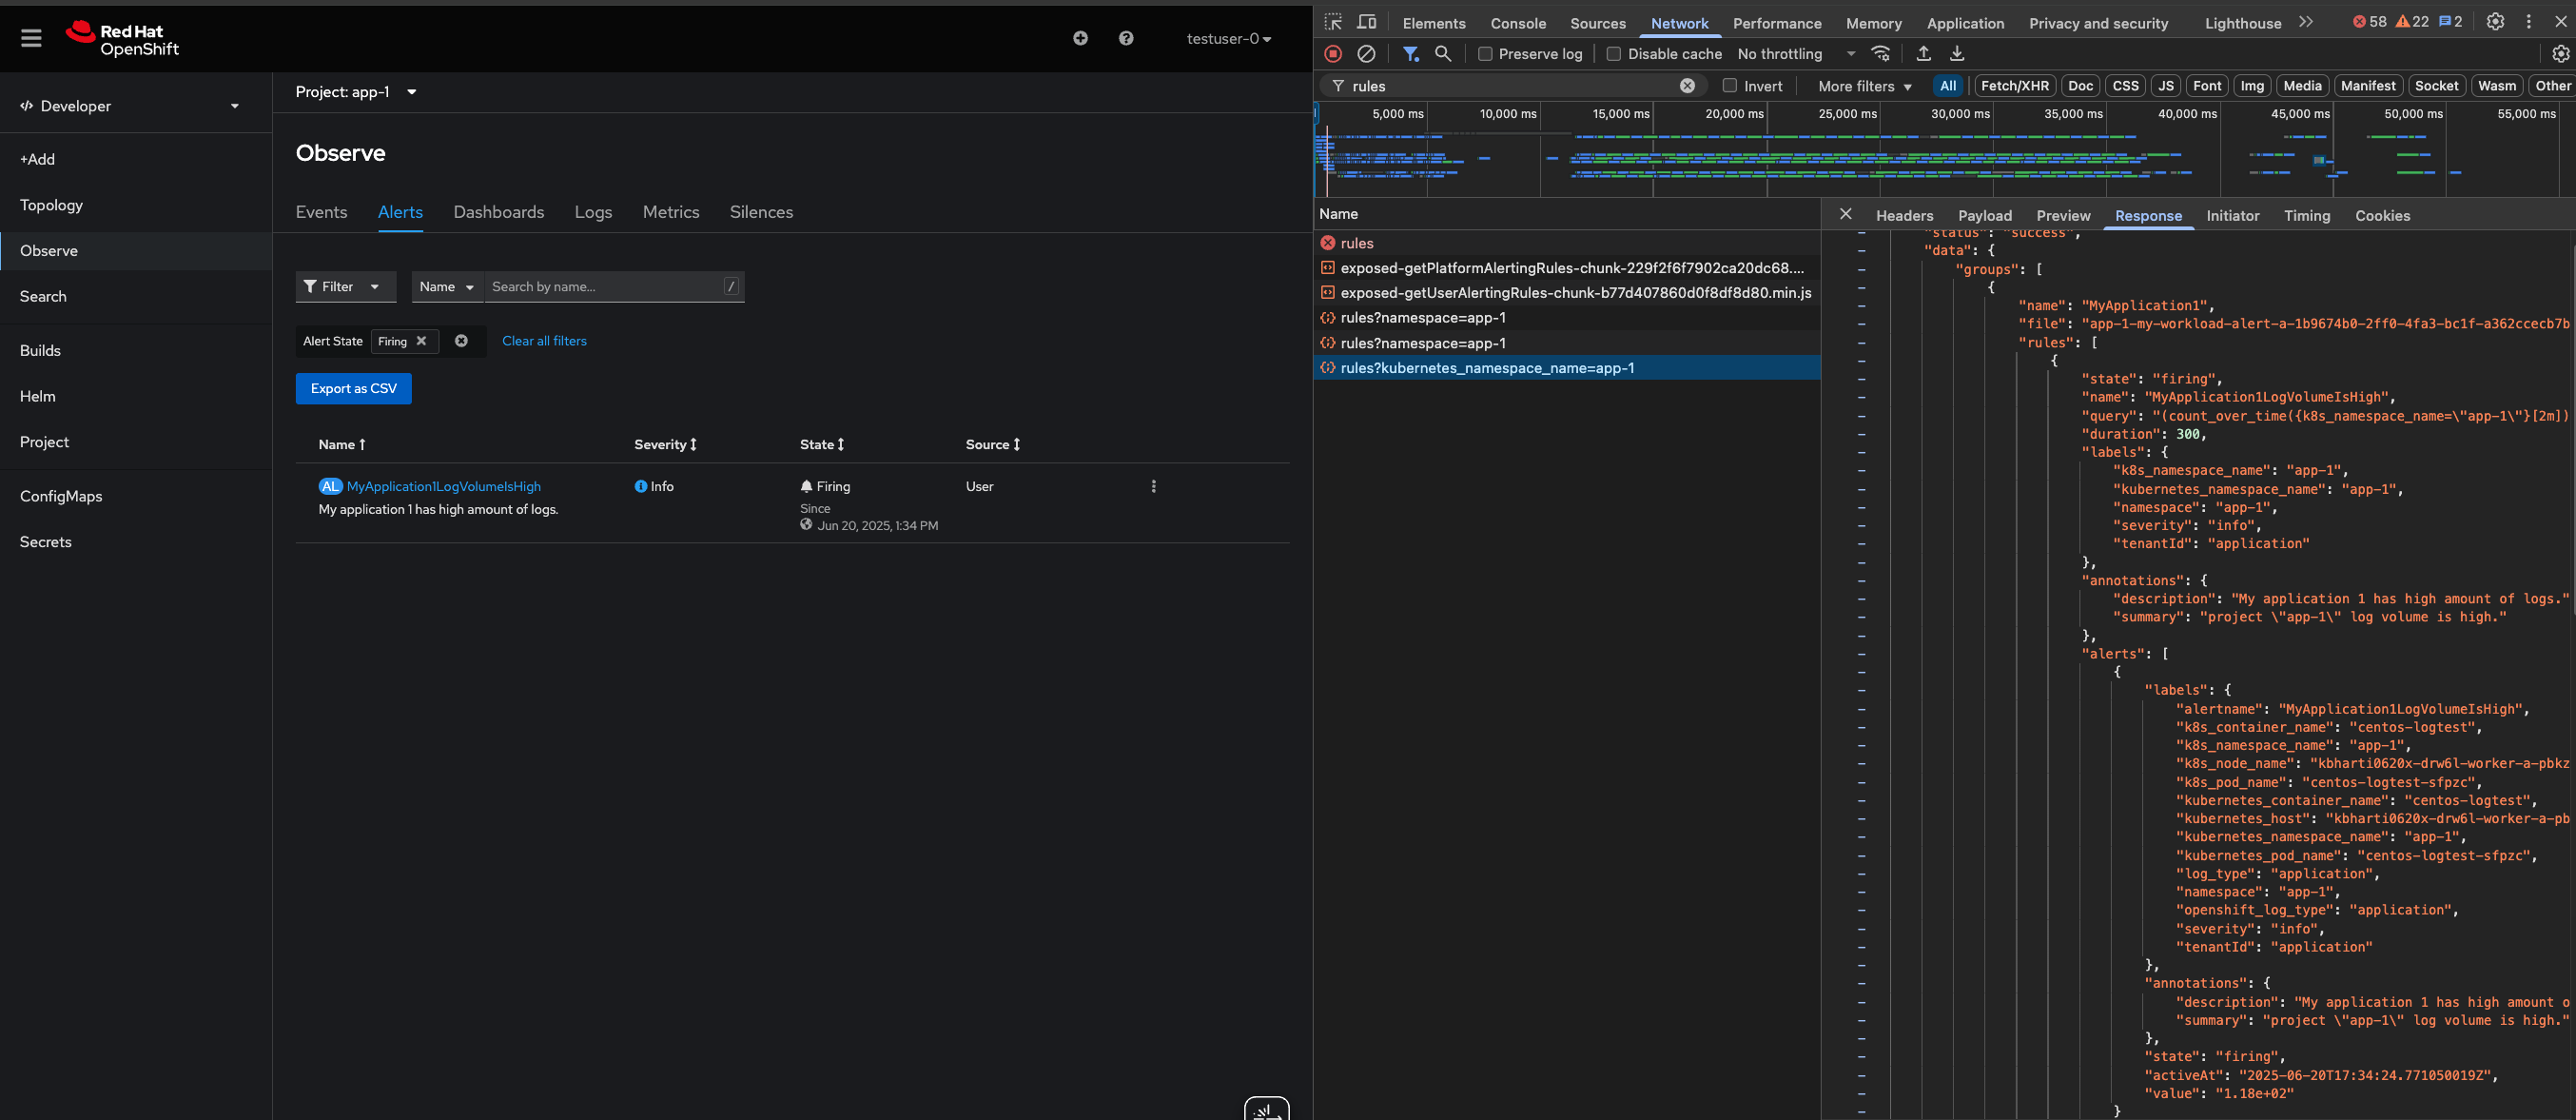Image resolution: width=2576 pixels, height=1120 pixels.
Task: Clear the 'rules' network filter text
Action: [x=1687, y=86]
